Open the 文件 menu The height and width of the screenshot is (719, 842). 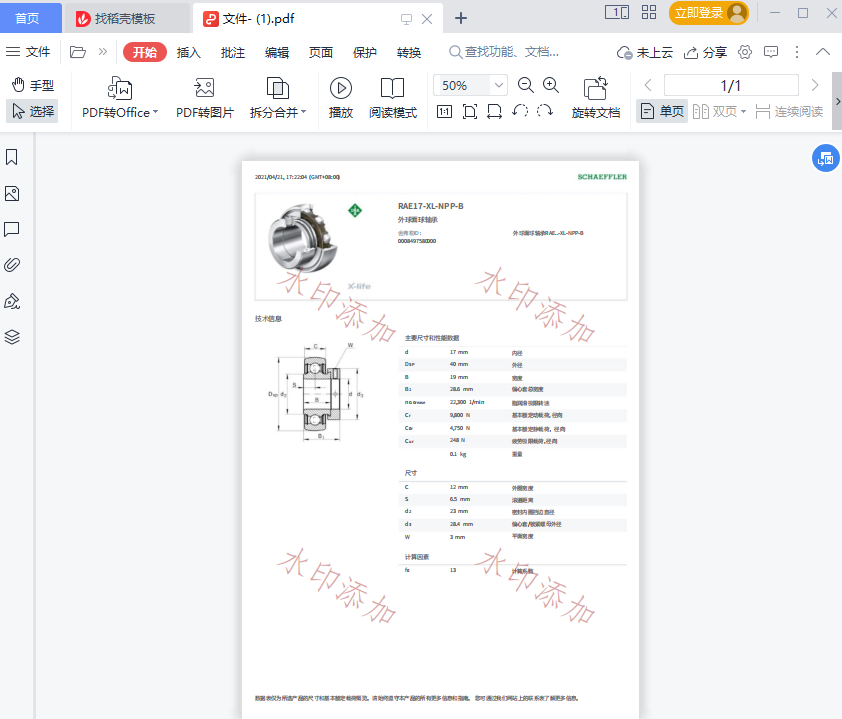(28, 52)
